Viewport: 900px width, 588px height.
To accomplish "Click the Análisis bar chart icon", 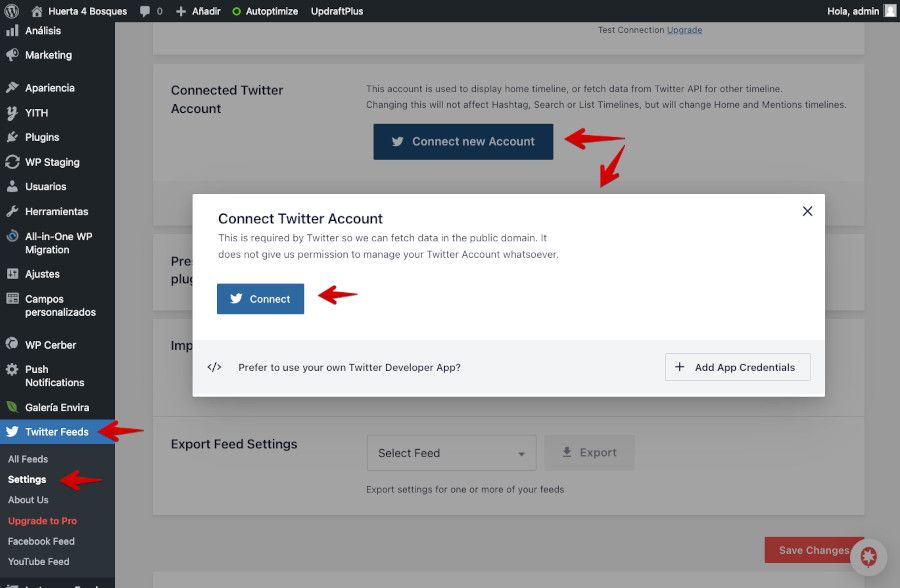I will tap(12, 30).
